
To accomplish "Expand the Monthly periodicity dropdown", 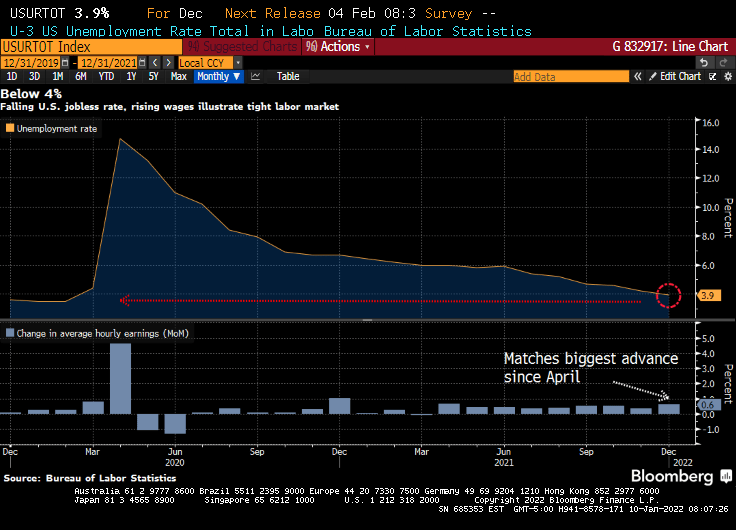I will point(217,76).
